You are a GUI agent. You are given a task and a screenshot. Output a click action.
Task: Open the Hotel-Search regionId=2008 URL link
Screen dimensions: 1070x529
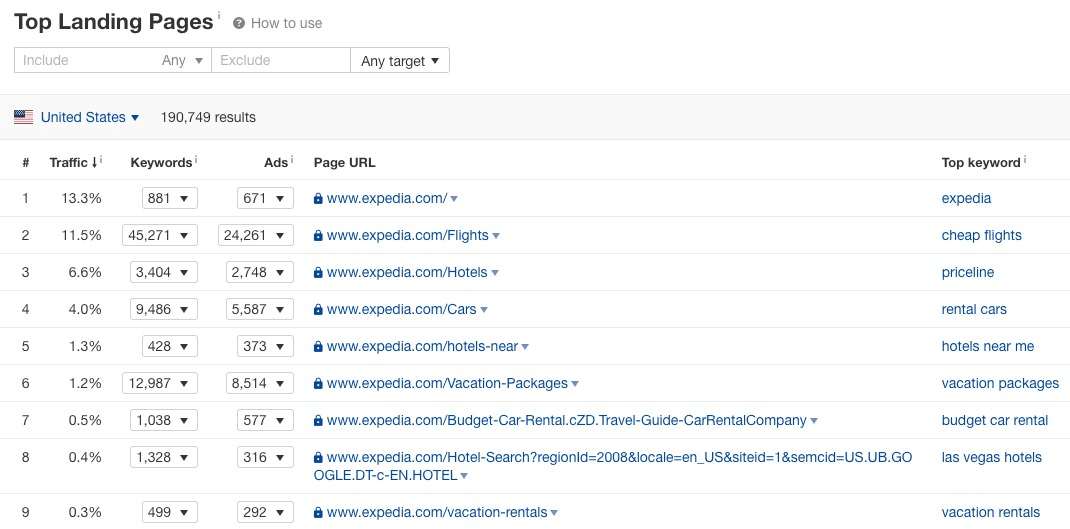(613, 466)
